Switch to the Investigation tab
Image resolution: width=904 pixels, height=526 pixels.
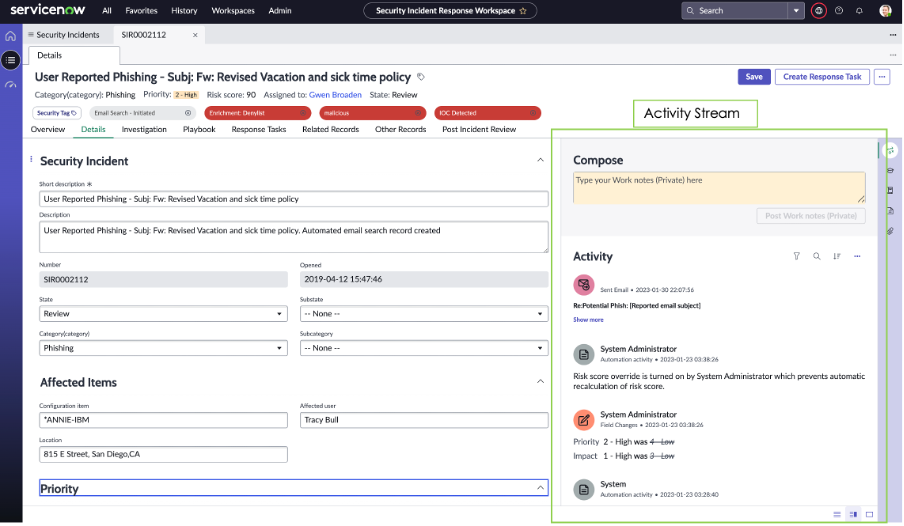tap(144, 129)
